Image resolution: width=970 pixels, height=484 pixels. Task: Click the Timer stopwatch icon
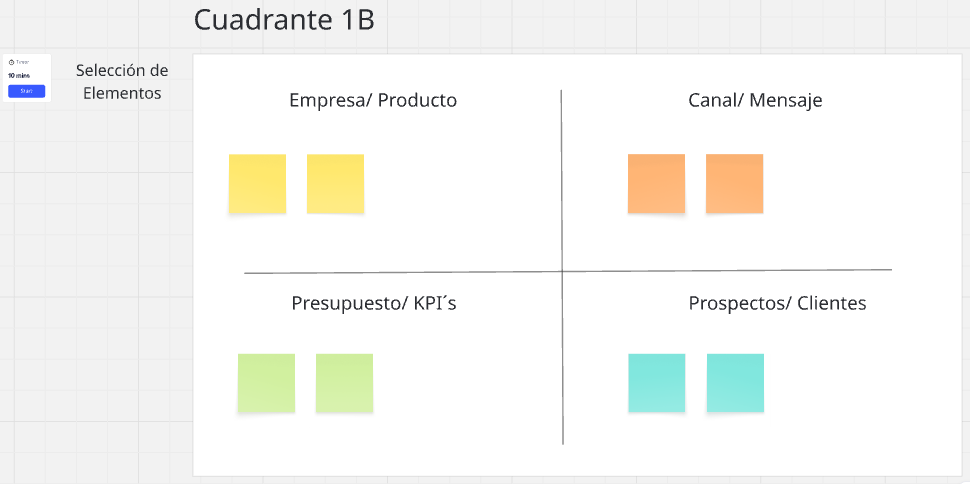[11, 62]
